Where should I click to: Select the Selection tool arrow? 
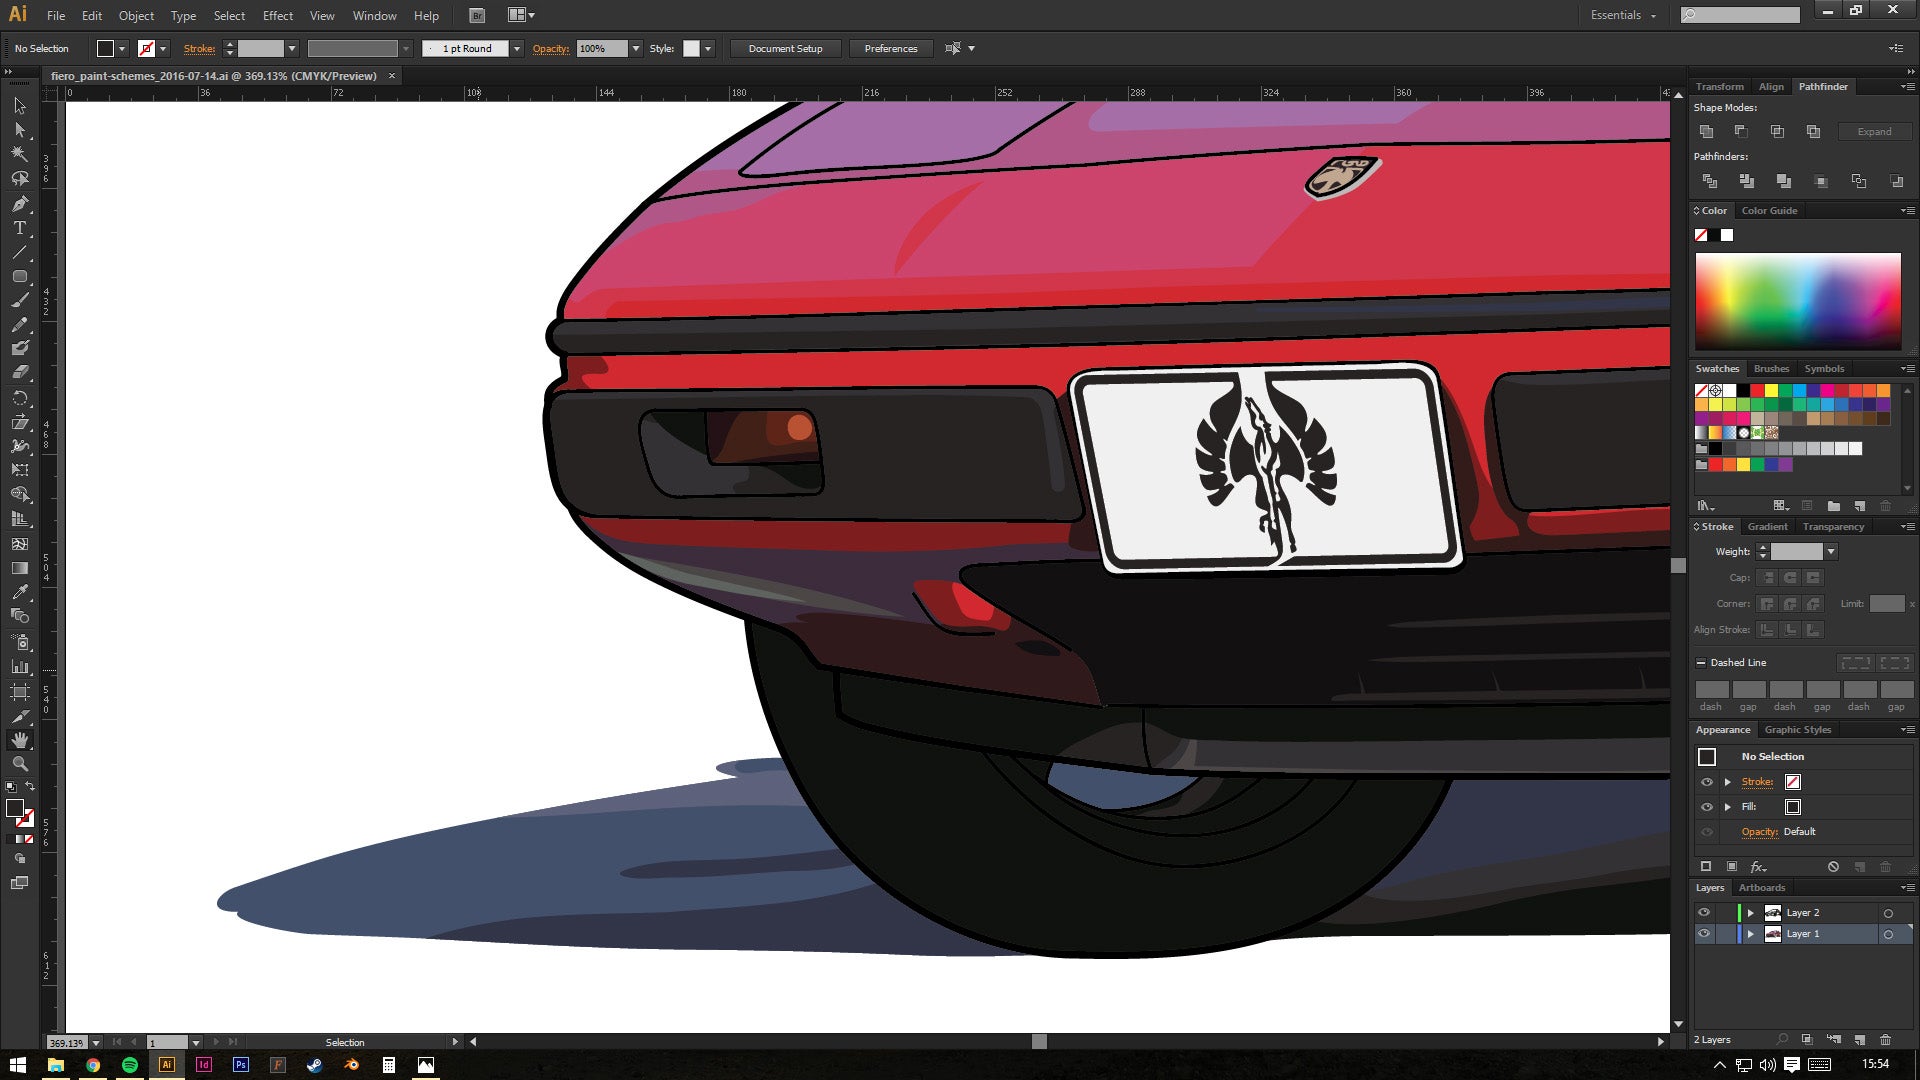point(19,106)
